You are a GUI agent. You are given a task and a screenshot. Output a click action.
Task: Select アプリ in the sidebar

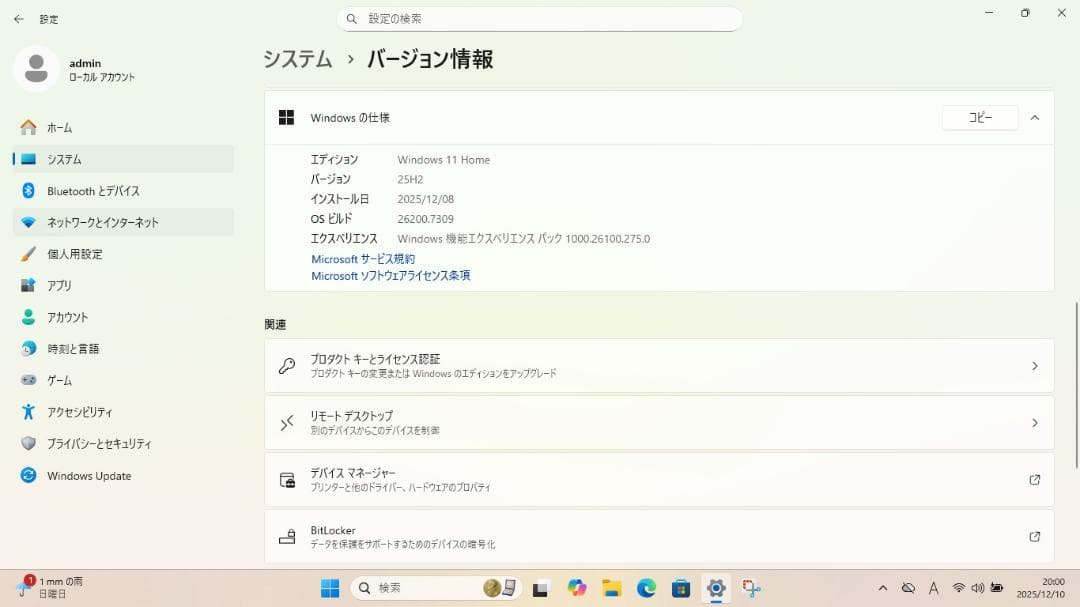point(59,285)
